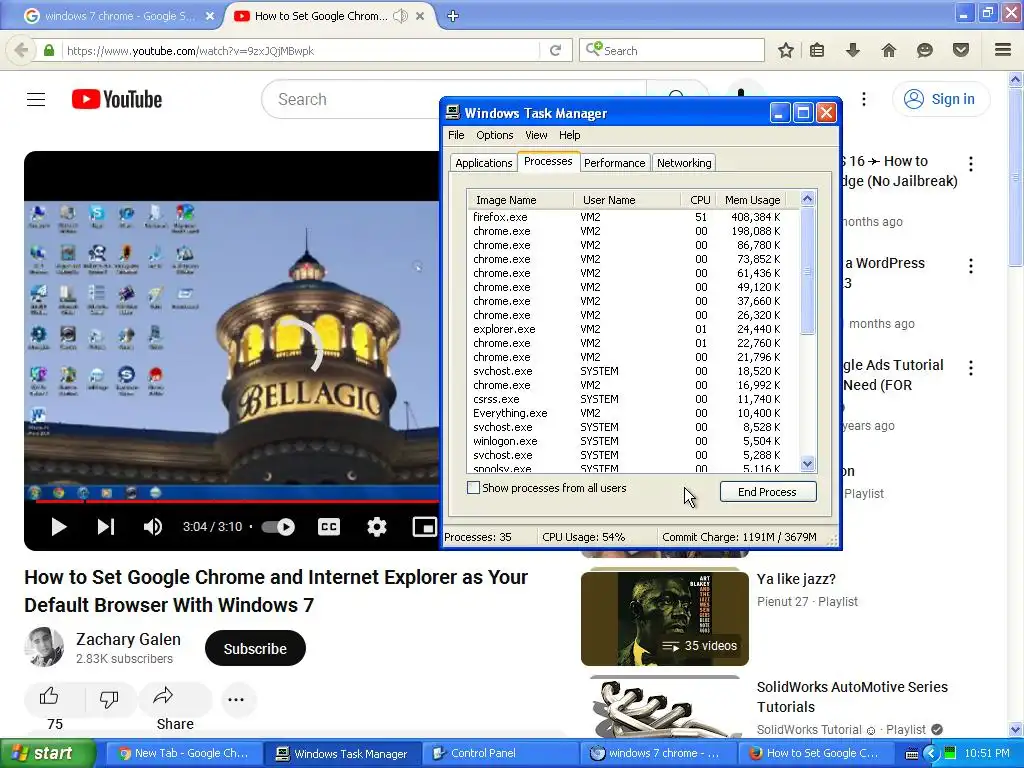Open Zachary Galen channel link
Screen dimensions: 1024x768
pyautogui.click(x=128, y=639)
